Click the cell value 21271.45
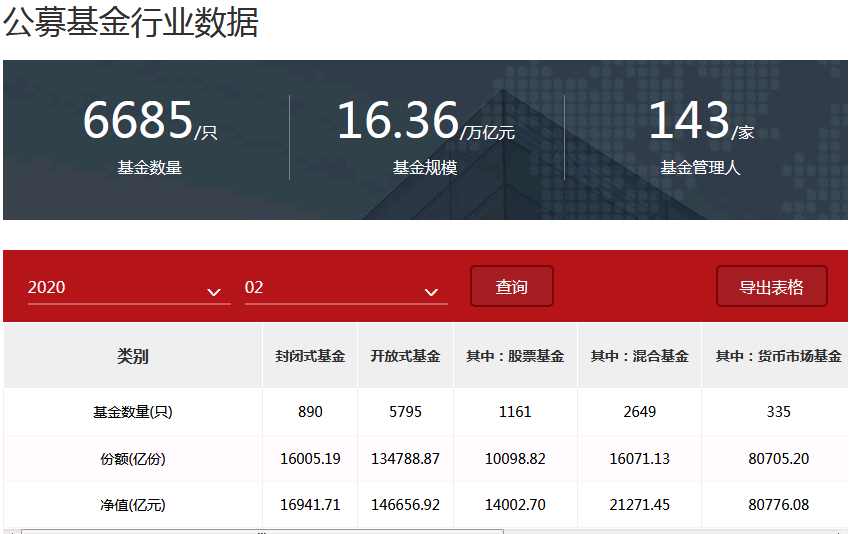853x534 pixels. [x=640, y=505]
